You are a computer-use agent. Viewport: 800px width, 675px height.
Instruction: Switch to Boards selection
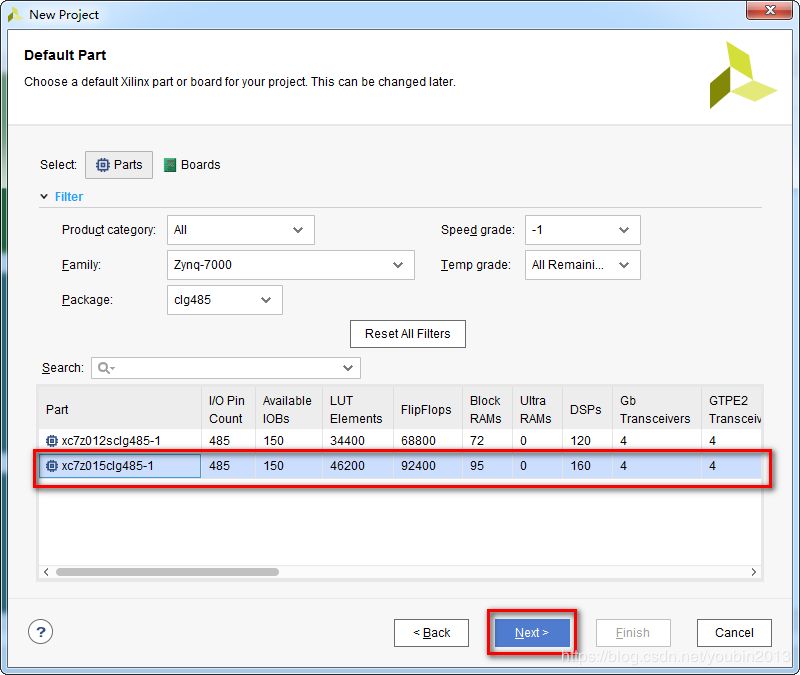click(x=192, y=165)
